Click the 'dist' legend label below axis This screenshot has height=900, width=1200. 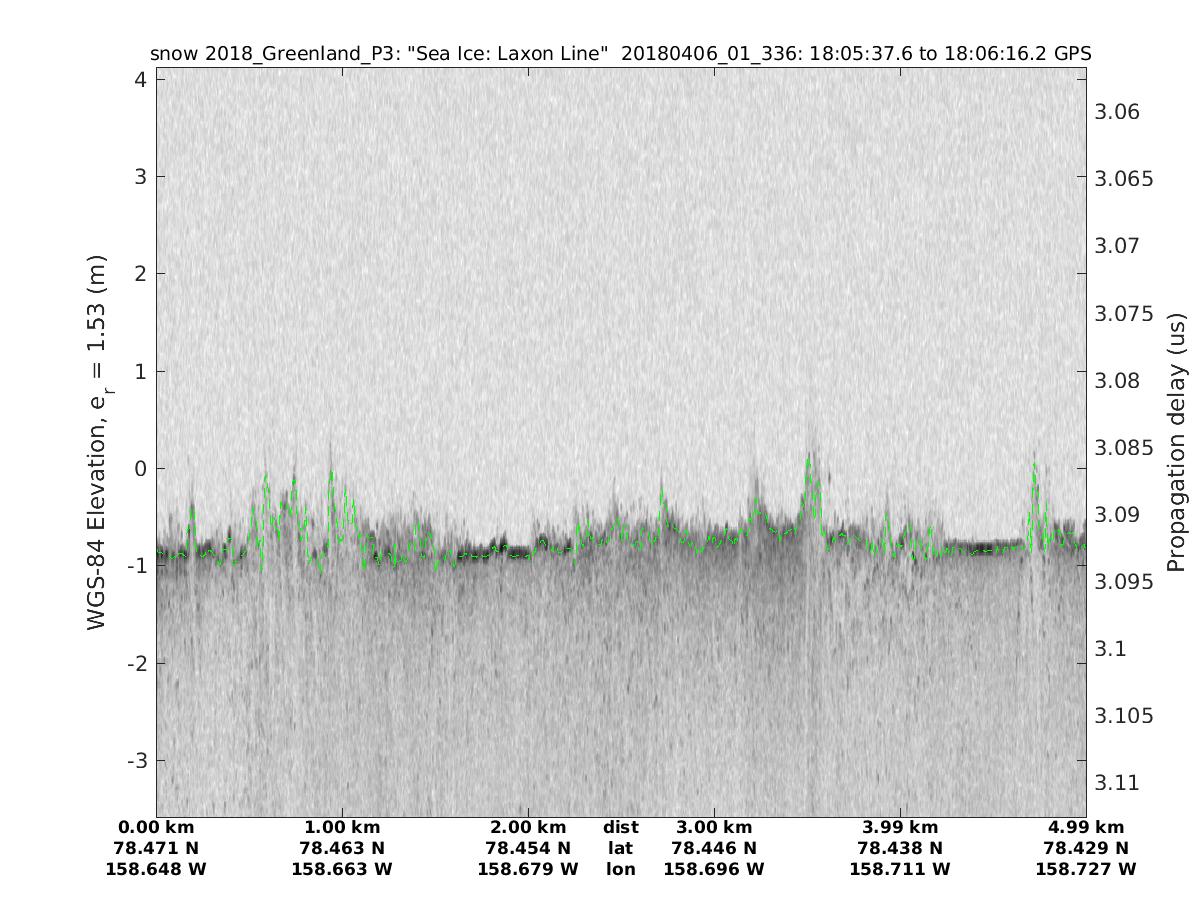click(x=620, y=827)
